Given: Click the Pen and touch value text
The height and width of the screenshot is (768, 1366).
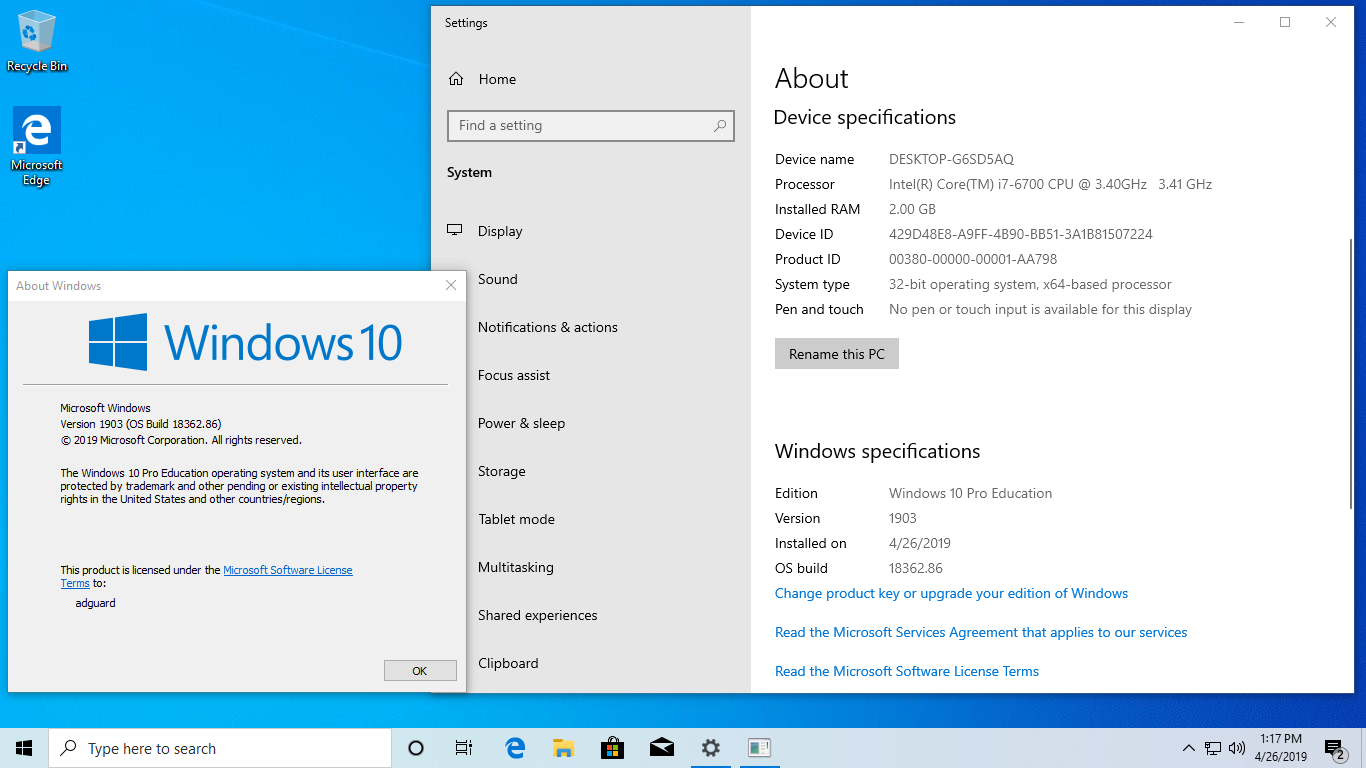Looking at the screenshot, I should [x=1040, y=309].
